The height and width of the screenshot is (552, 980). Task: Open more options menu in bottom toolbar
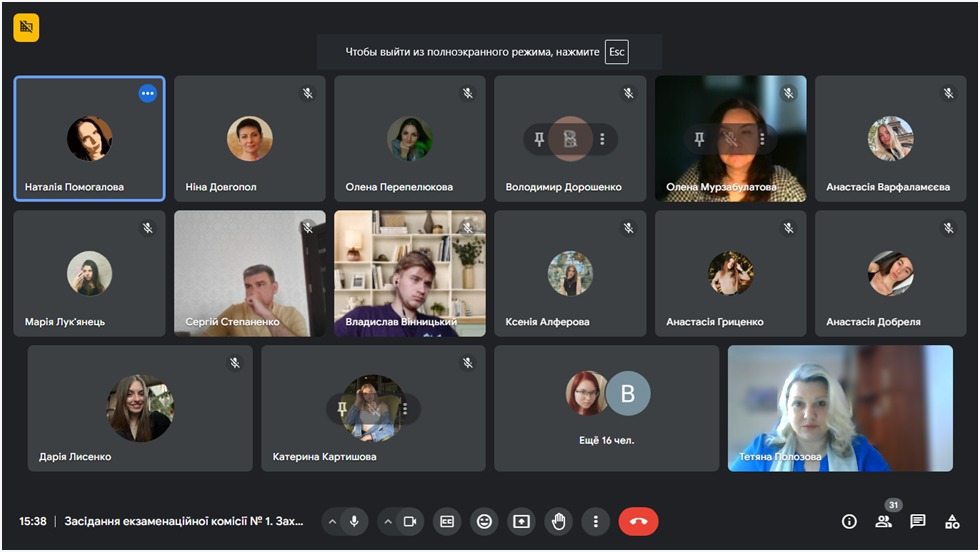(596, 521)
